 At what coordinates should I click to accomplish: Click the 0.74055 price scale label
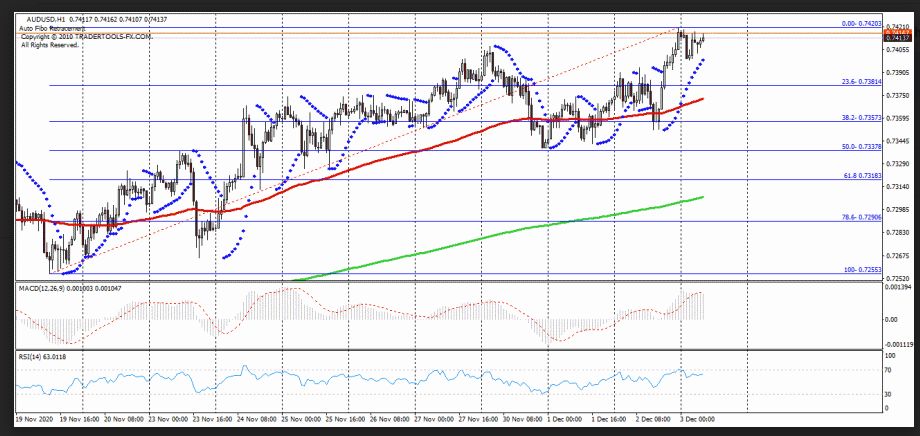click(x=897, y=49)
